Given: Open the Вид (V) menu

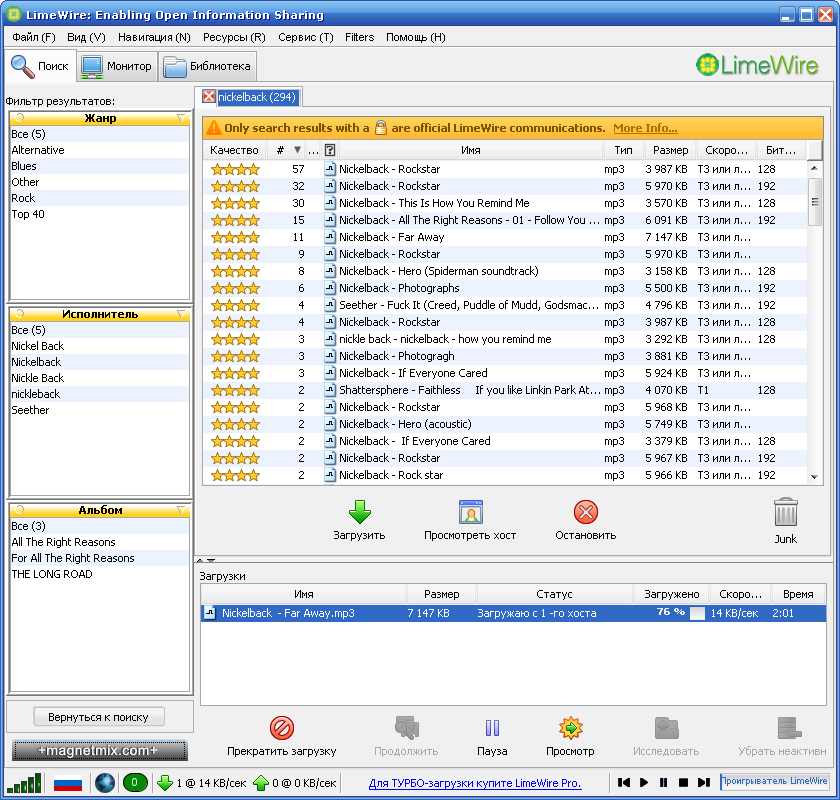Looking at the screenshot, I should (x=86, y=37).
